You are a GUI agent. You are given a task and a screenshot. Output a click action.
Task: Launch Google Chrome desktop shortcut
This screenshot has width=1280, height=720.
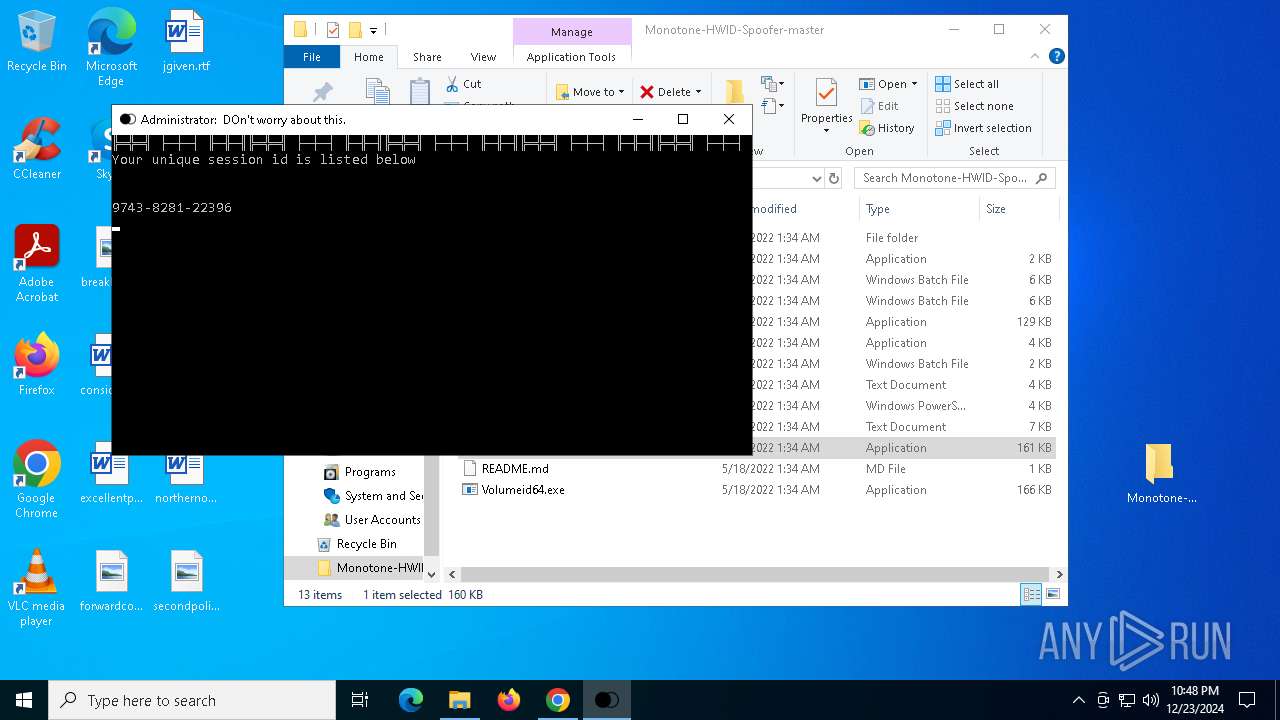coord(37,480)
